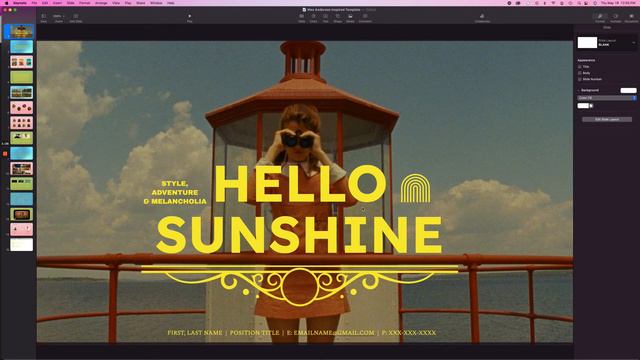Open the Help menu
This screenshot has width=640, height=360.
171,3
